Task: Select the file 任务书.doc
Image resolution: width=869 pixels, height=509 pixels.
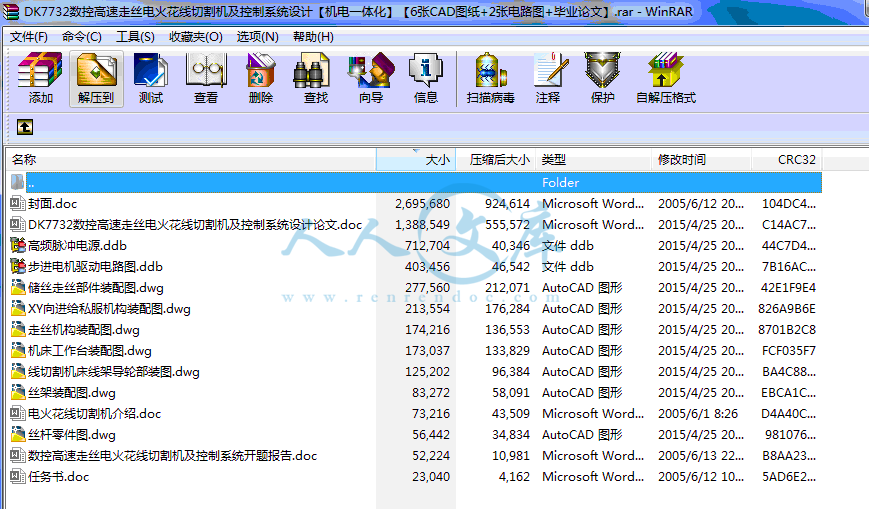Action: [59, 476]
